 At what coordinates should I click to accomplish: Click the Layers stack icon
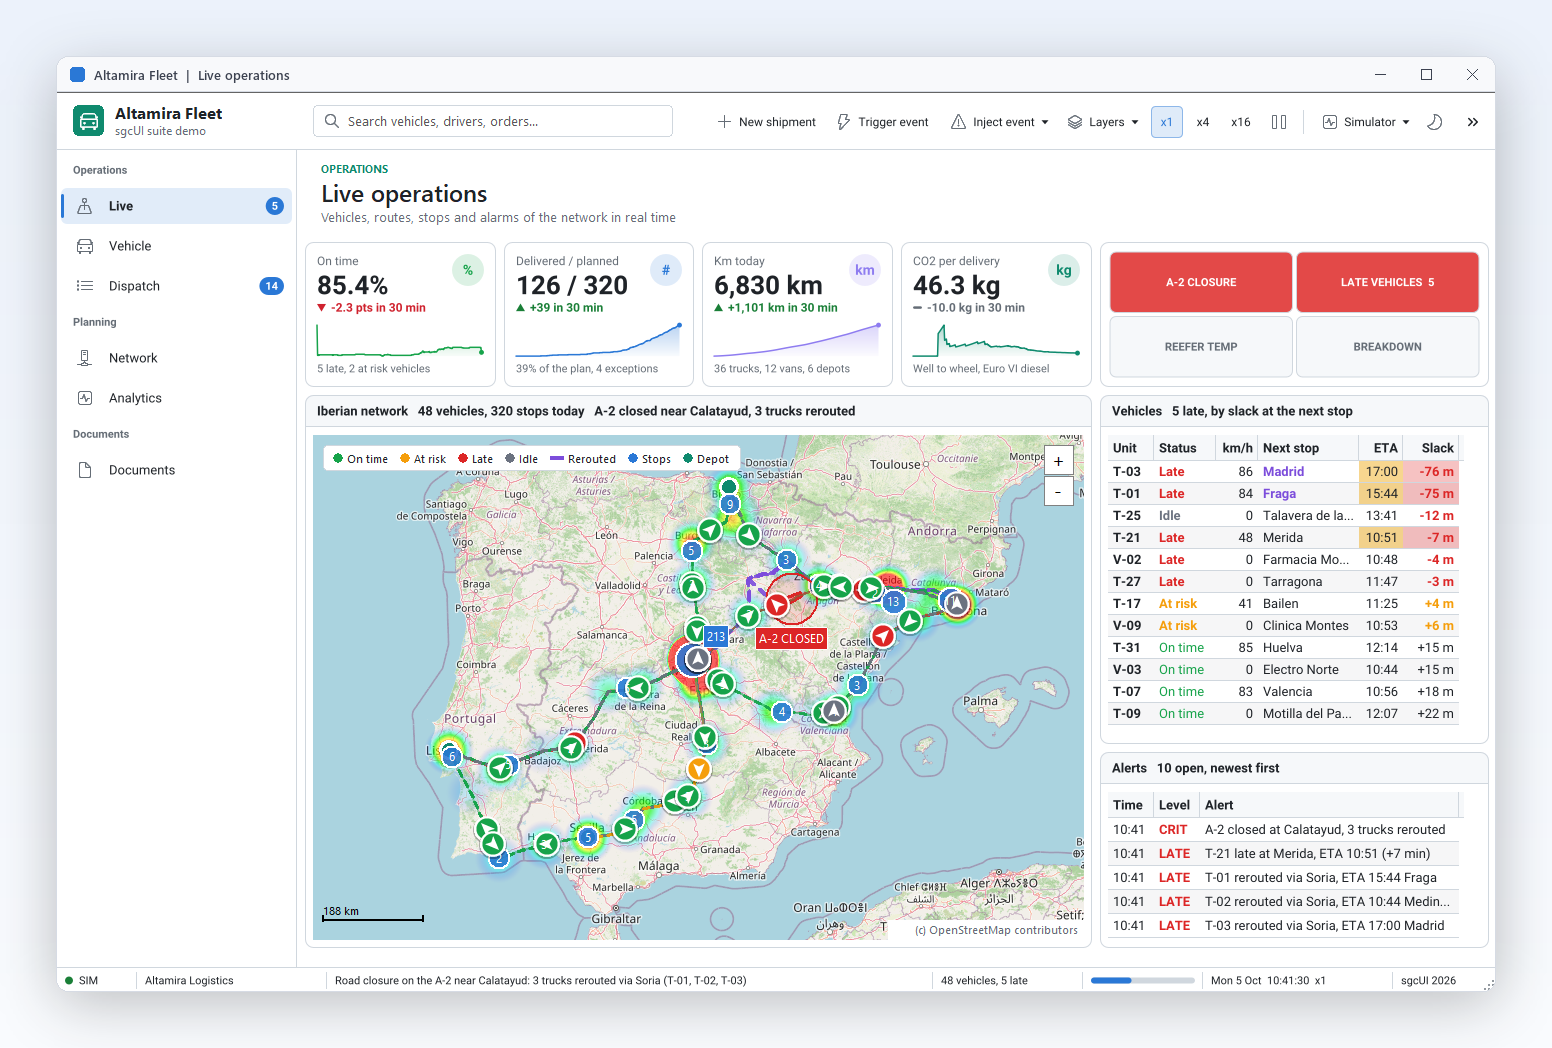pos(1075,122)
